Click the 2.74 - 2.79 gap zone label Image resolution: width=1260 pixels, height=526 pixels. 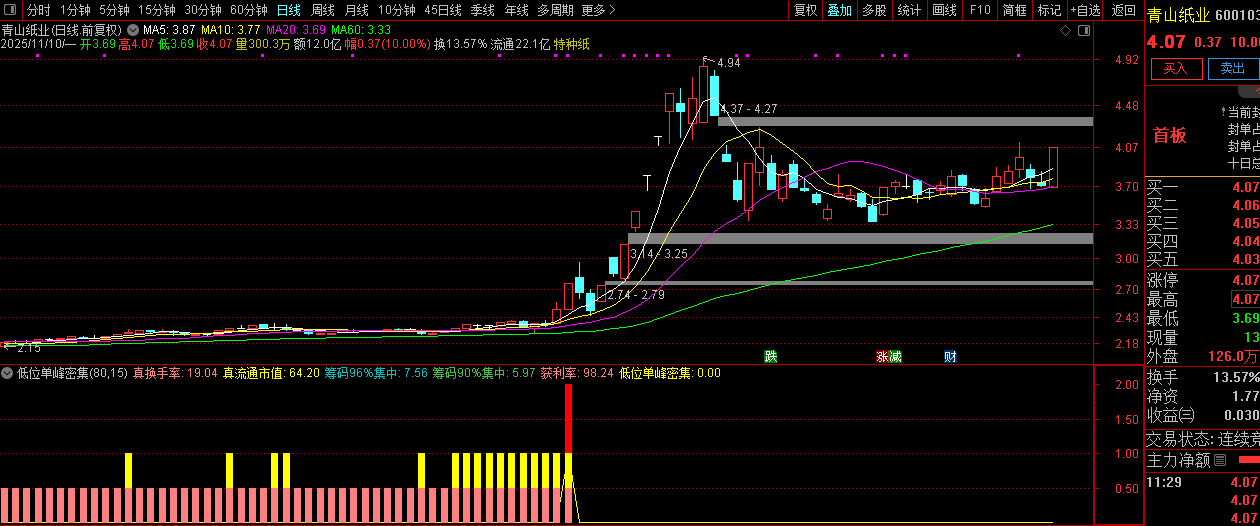click(635, 295)
